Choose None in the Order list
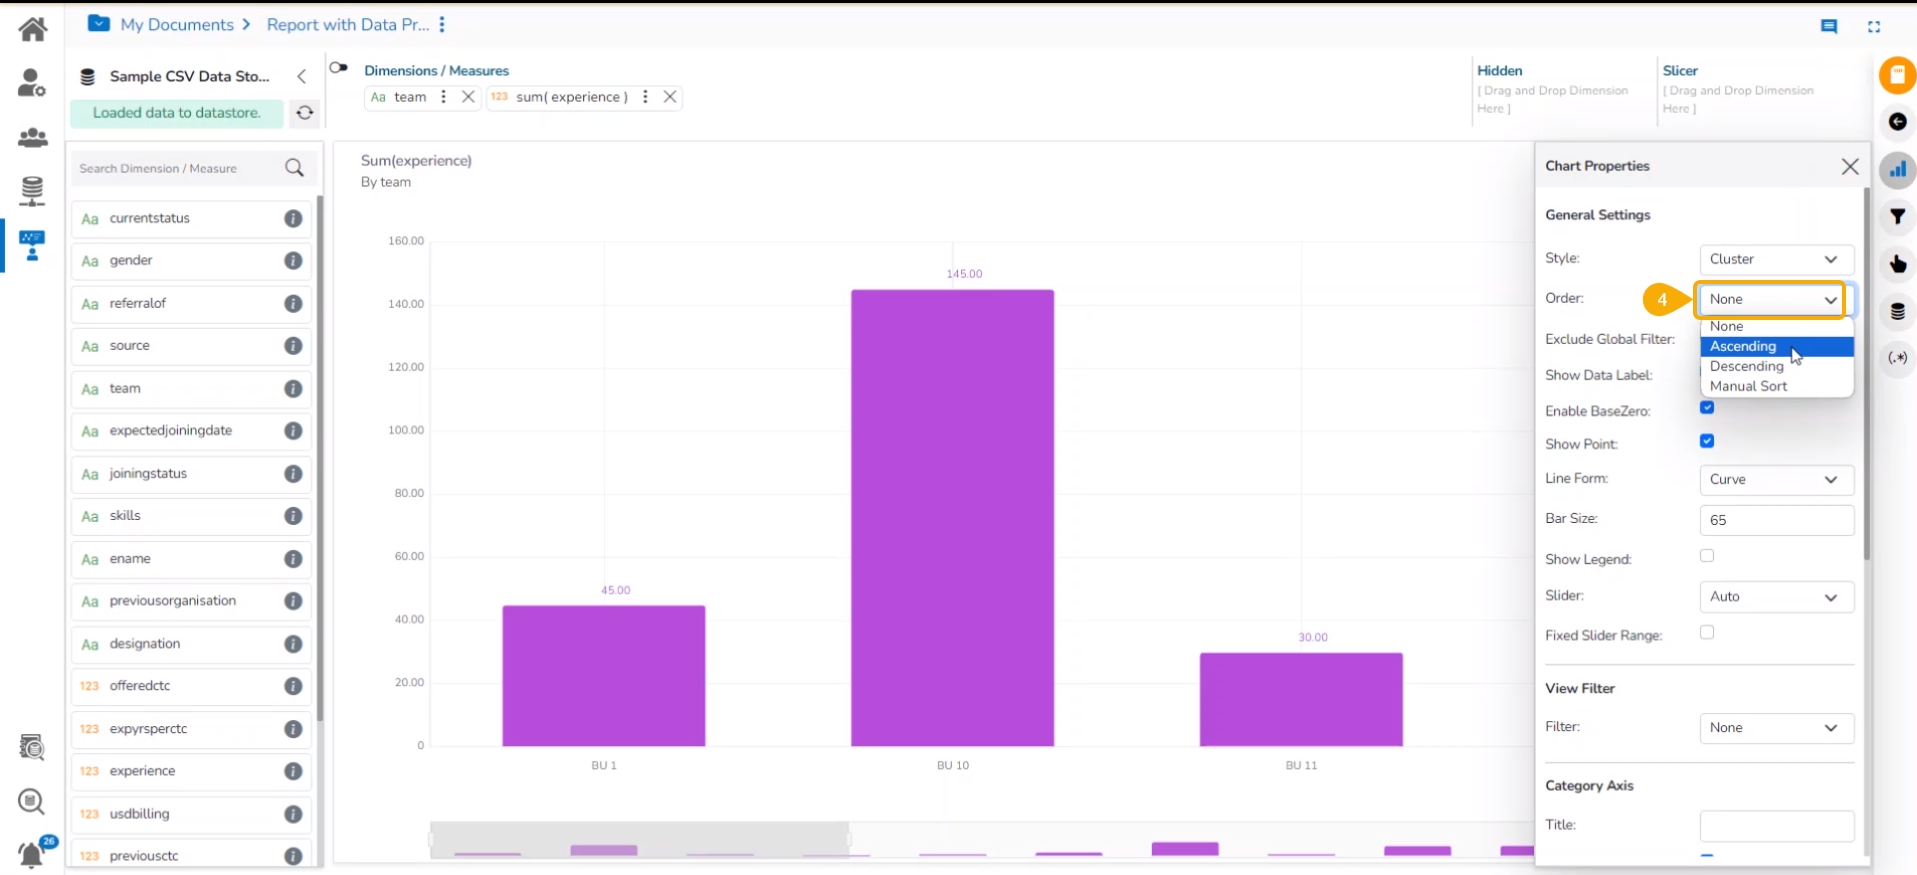Screen dimensions: 1917x875 click(1776, 327)
